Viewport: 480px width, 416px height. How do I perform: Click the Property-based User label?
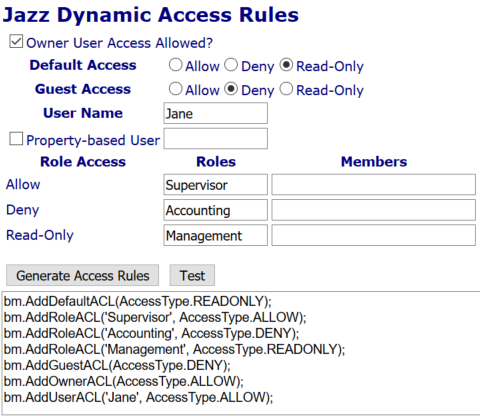coord(93,140)
